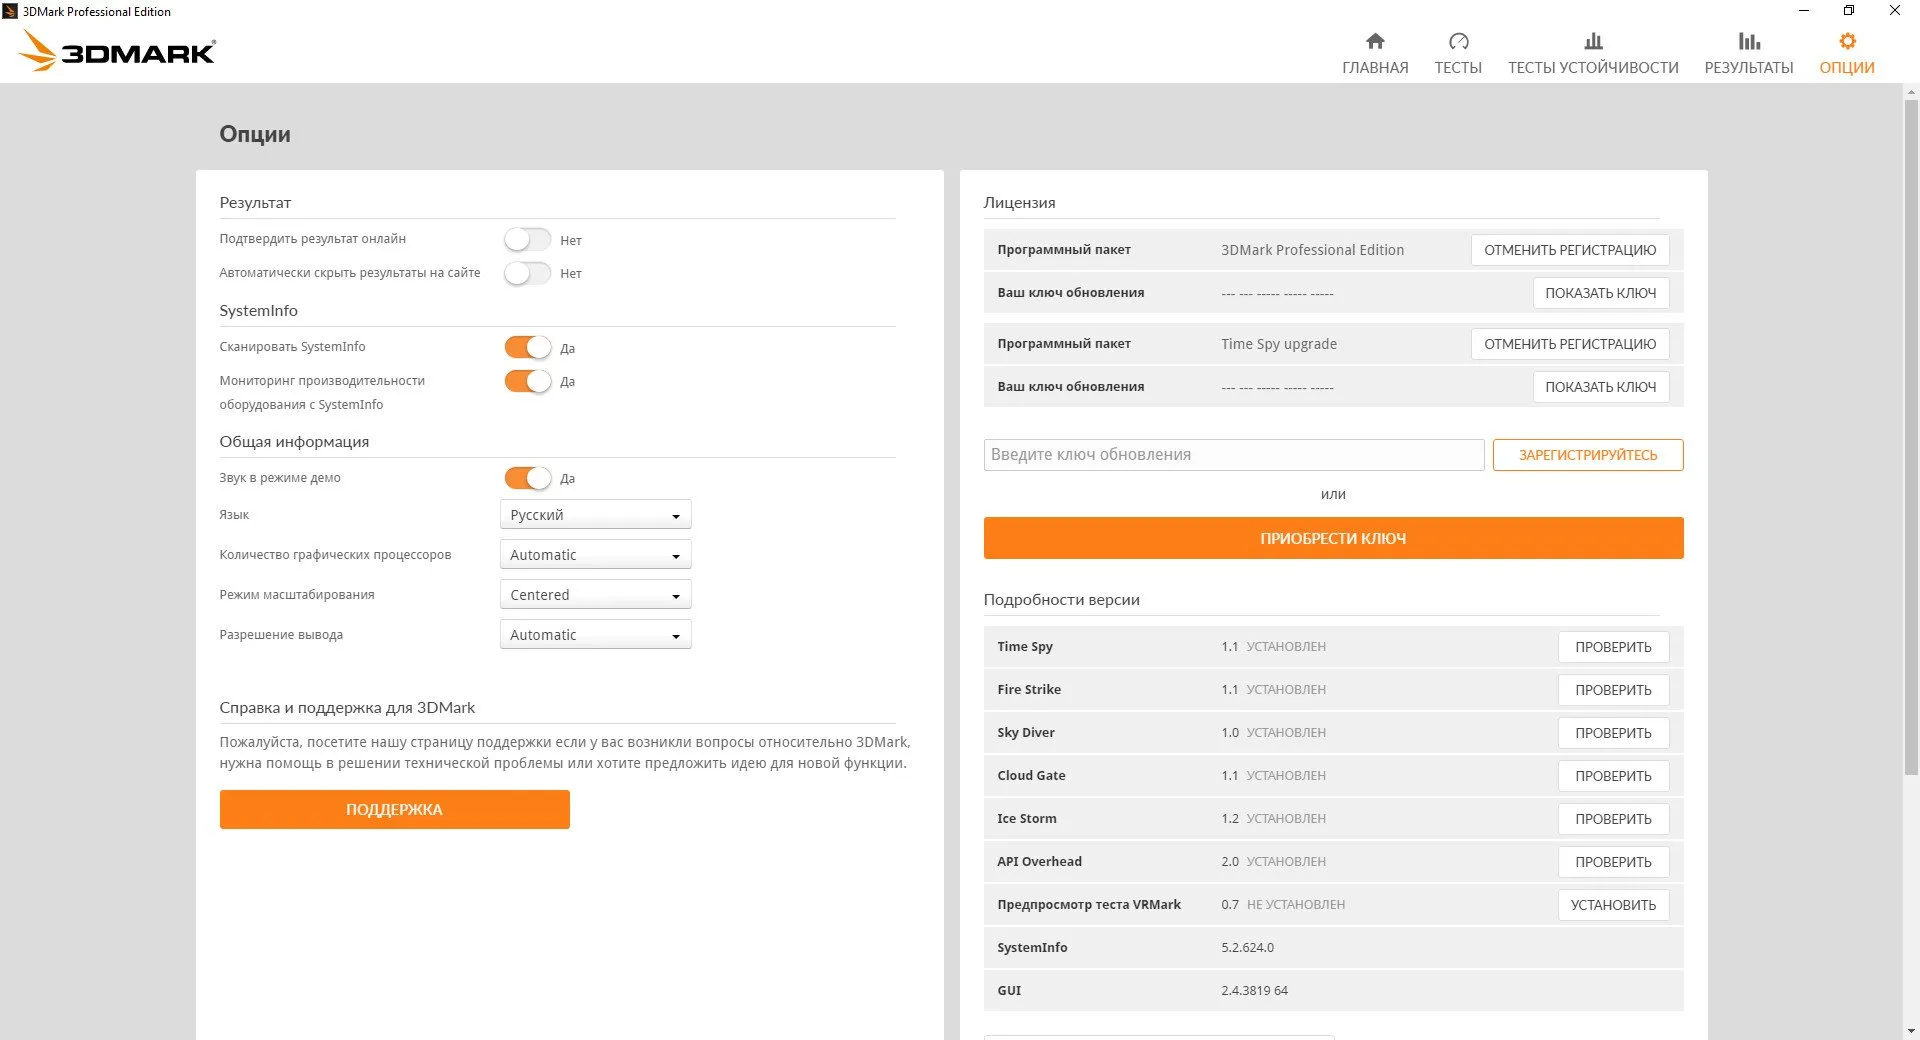Screen dimensions: 1920x1040
Task: Click ПРОВЕРИТЬ for Cloud Gate
Action: (1613, 776)
